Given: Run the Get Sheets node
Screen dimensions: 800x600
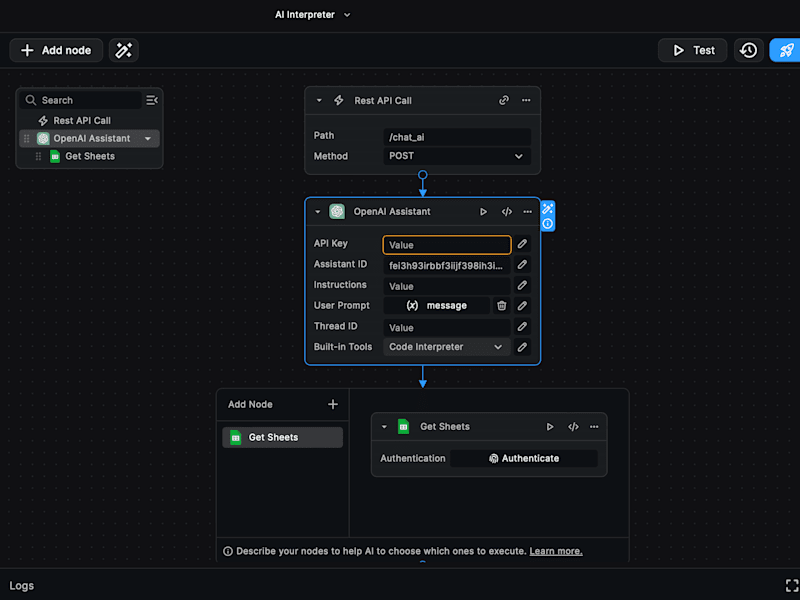Looking at the screenshot, I should coord(549,427).
